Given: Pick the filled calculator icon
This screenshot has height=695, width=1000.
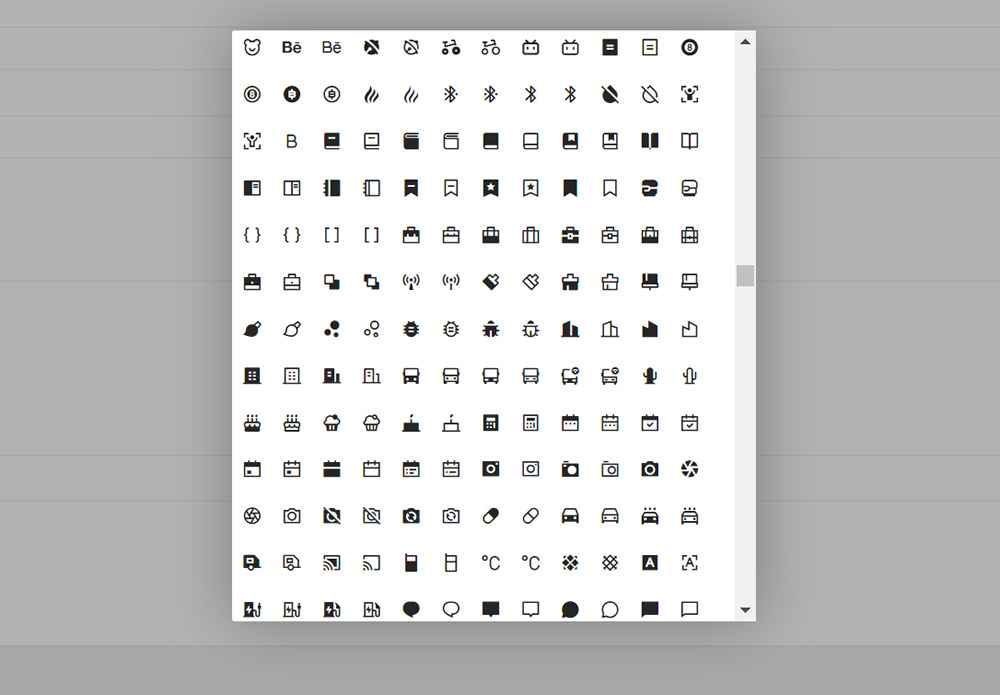Looking at the screenshot, I should tap(490, 423).
